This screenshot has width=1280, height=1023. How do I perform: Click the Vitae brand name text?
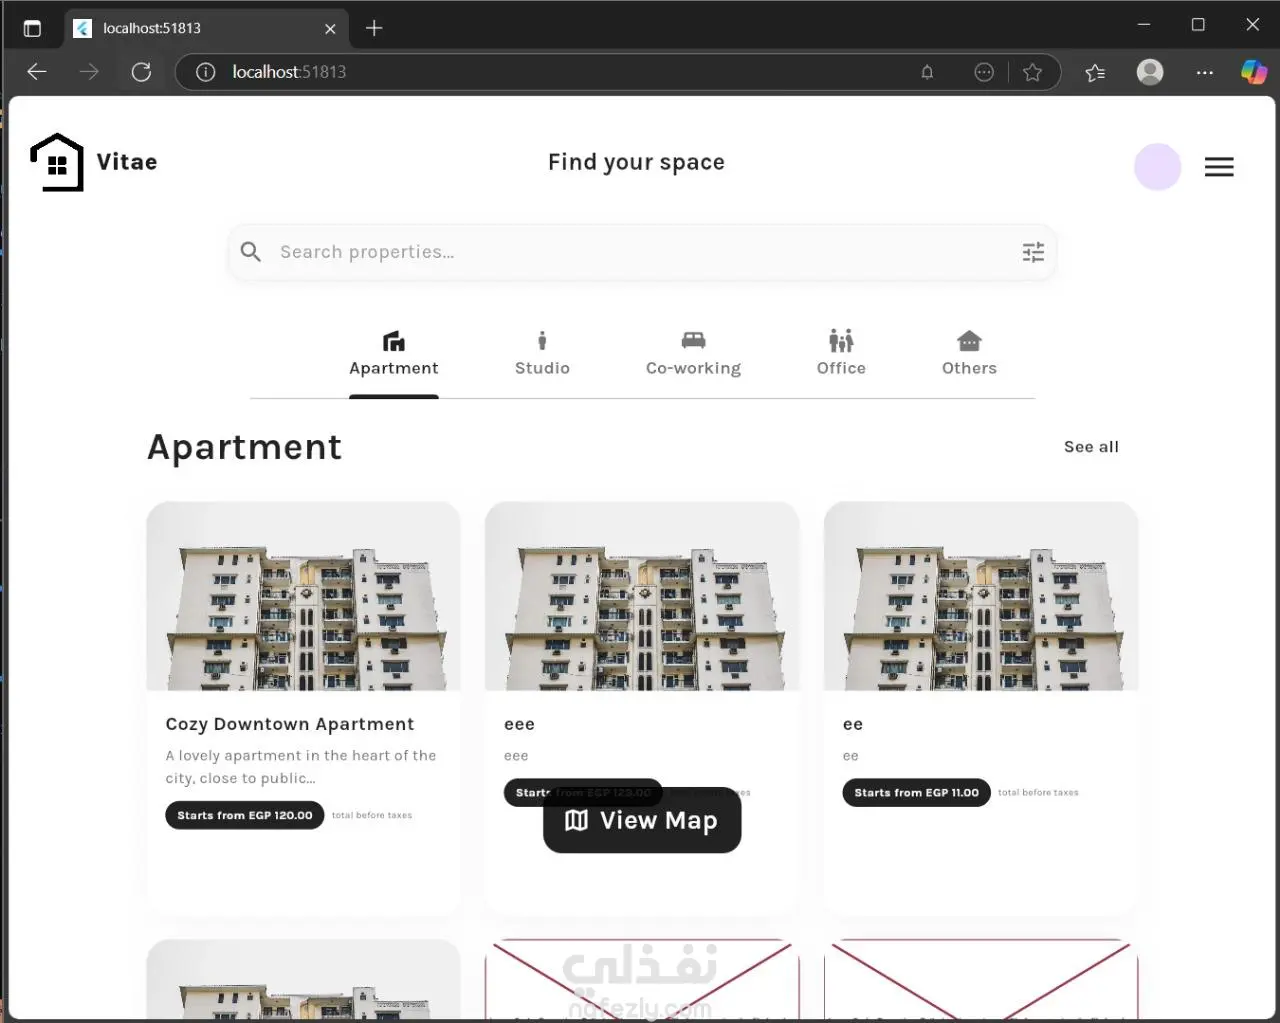[x=127, y=162]
